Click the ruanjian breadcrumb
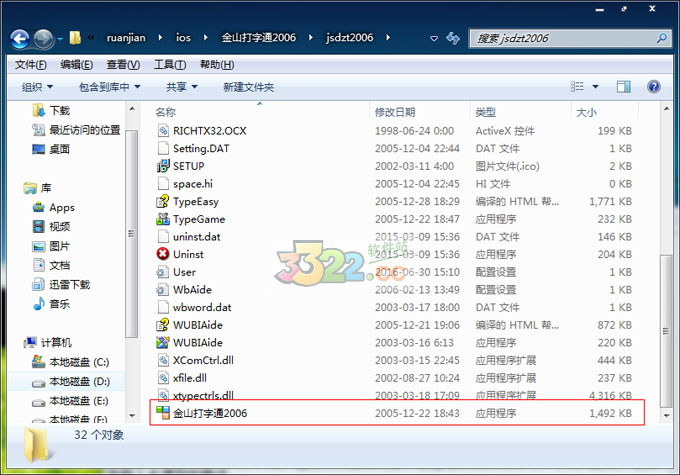The height and width of the screenshot is (475, 680). (x=126, y=38)
